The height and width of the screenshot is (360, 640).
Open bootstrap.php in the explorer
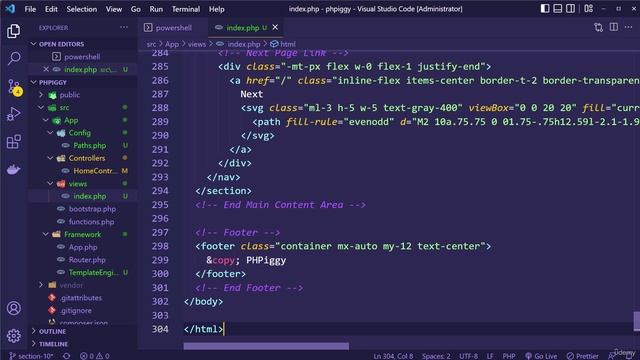pyautogui.click(x=92, y=209)
